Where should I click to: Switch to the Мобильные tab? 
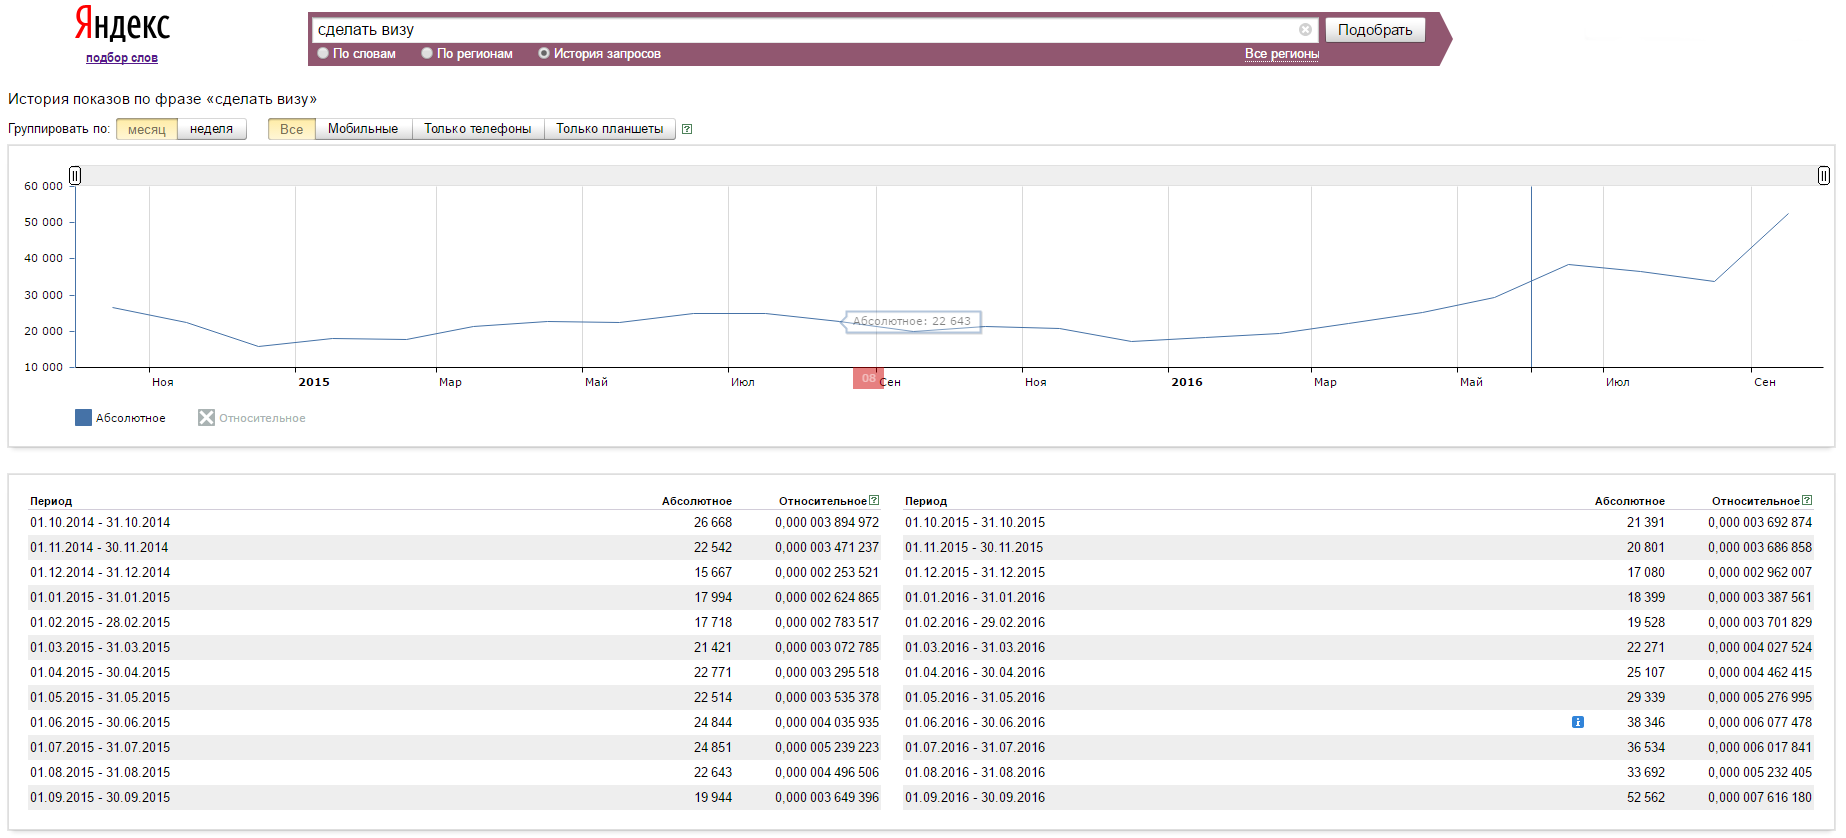click(x=363, y=129)
